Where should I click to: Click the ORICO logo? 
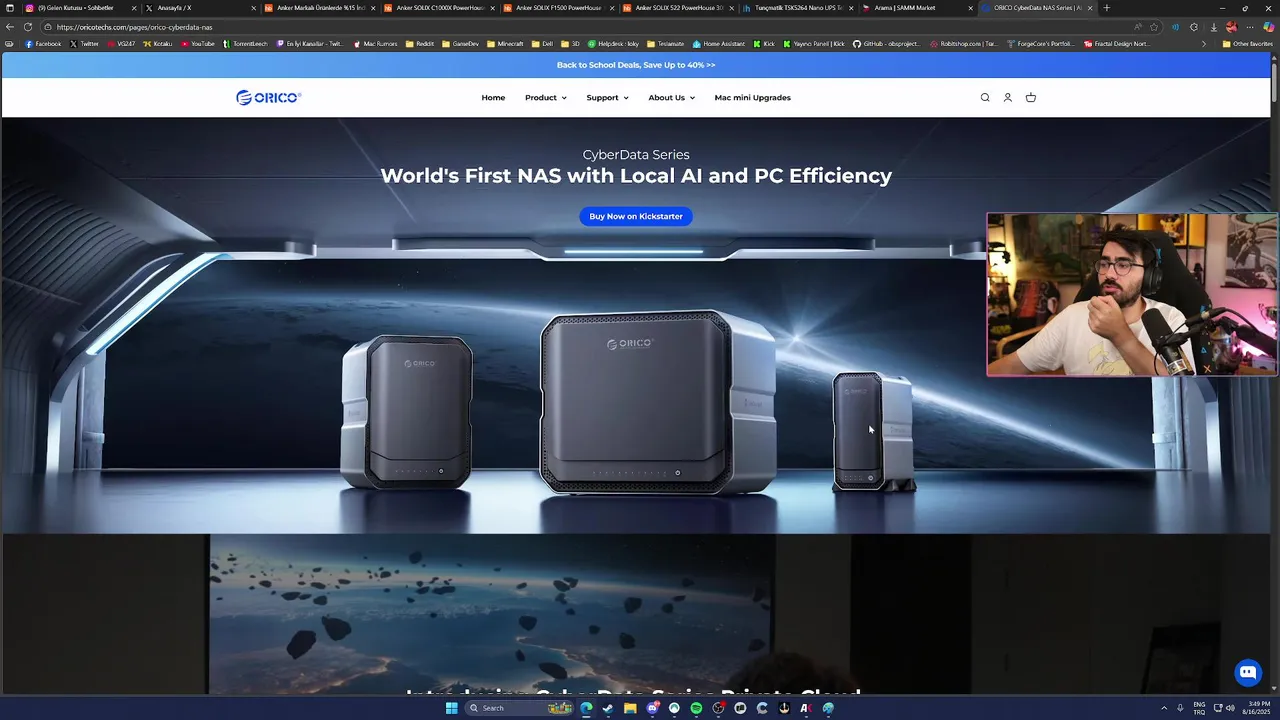point(269,97)
